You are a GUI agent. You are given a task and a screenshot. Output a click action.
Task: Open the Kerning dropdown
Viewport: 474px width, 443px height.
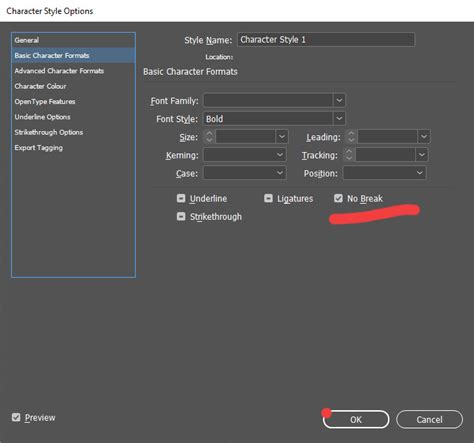tap(245, 155)
